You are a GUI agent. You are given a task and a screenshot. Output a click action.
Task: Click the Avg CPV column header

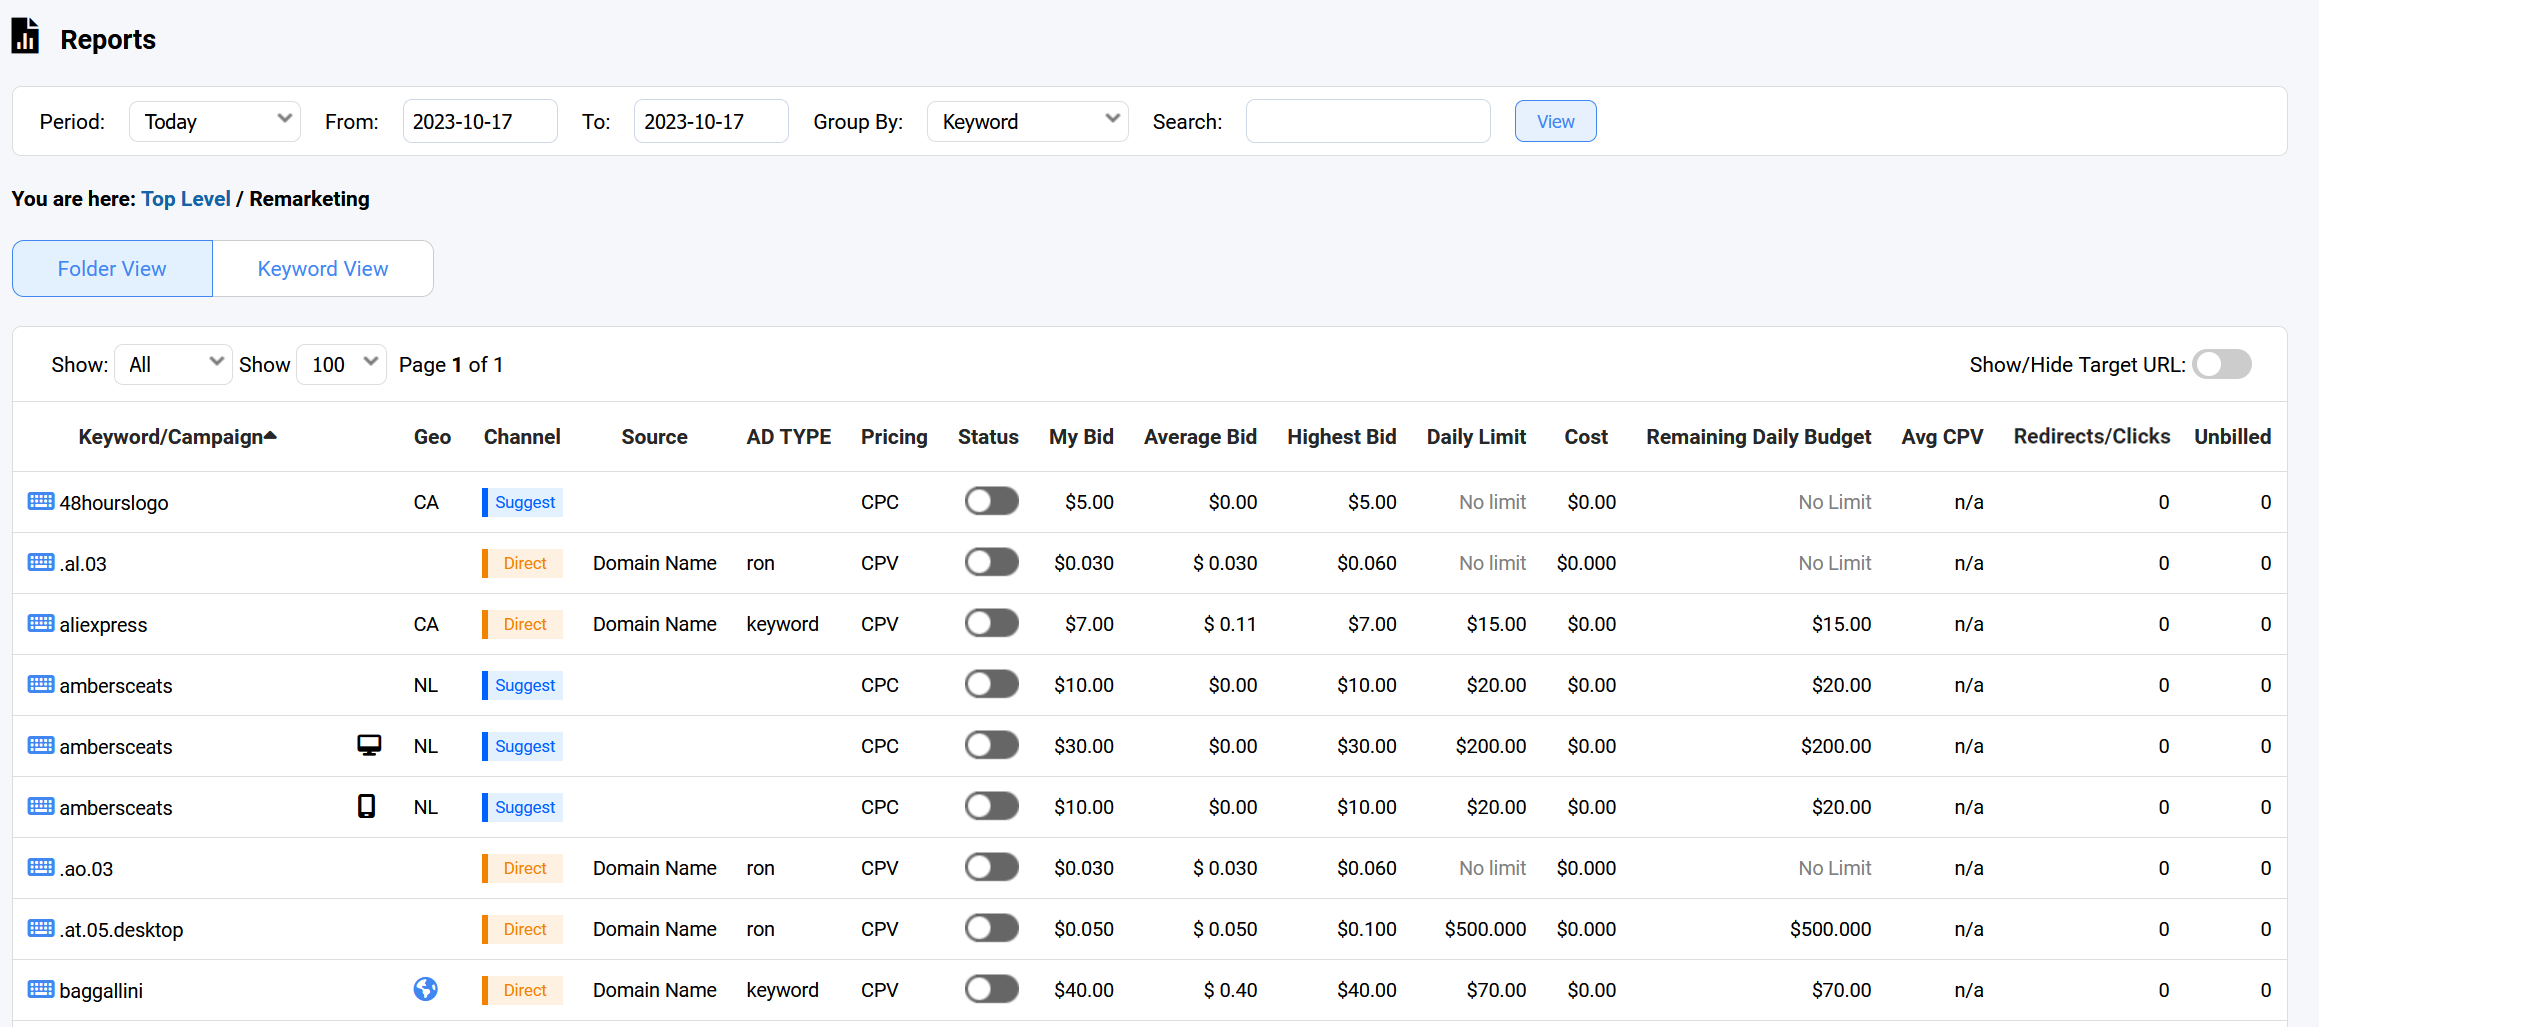point(1942,437)
